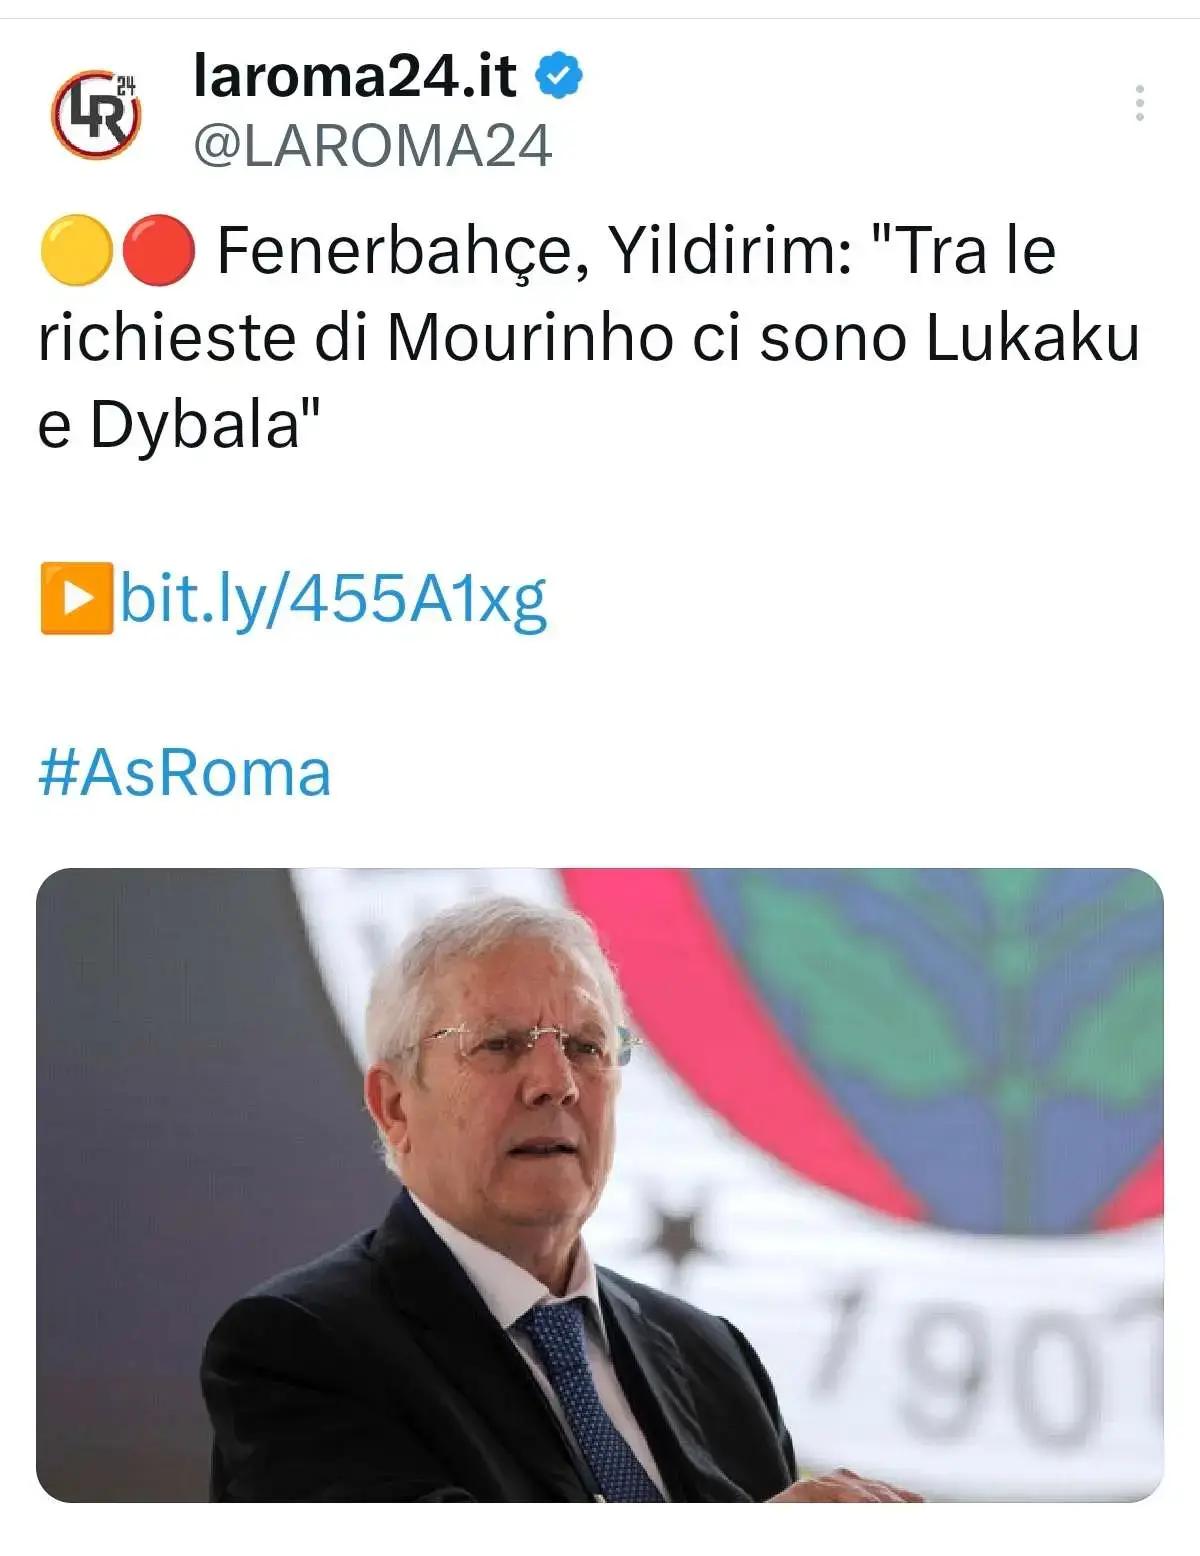Click the blue verified checkmark badge
1200x1556 pixels.
pyautogui.click(x=560, y=76)
